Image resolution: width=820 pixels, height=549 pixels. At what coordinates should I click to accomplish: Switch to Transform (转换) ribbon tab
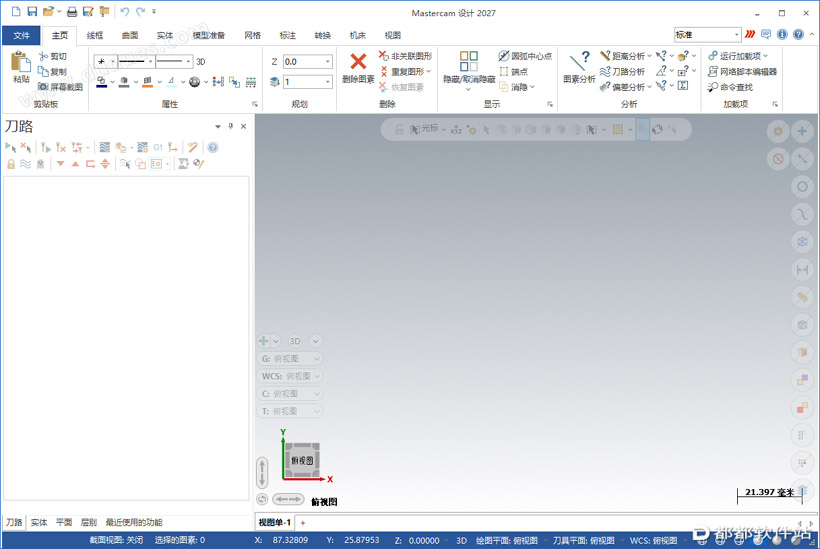point(323,35)
